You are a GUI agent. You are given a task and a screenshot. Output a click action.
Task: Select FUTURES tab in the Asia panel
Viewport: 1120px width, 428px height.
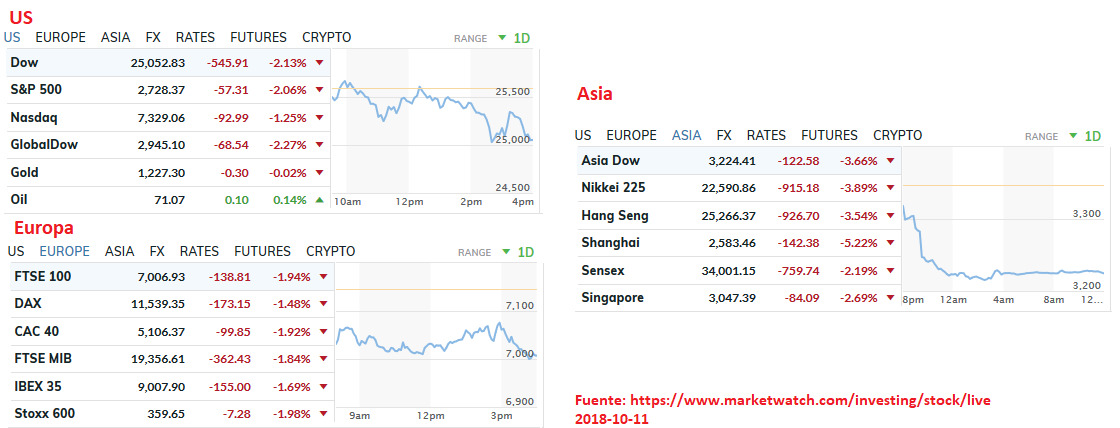tap(829, 135)
